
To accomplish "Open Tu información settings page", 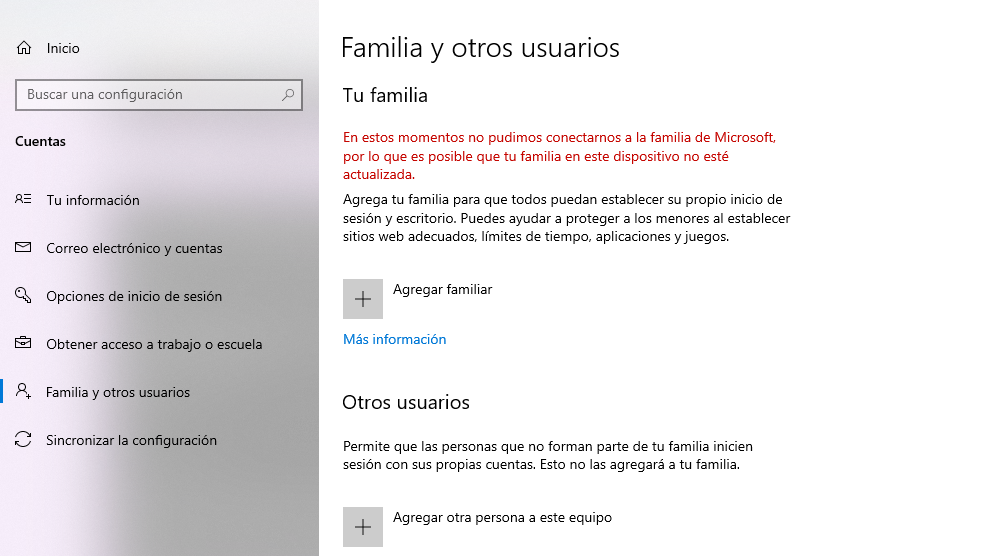I will pos(93,200).
